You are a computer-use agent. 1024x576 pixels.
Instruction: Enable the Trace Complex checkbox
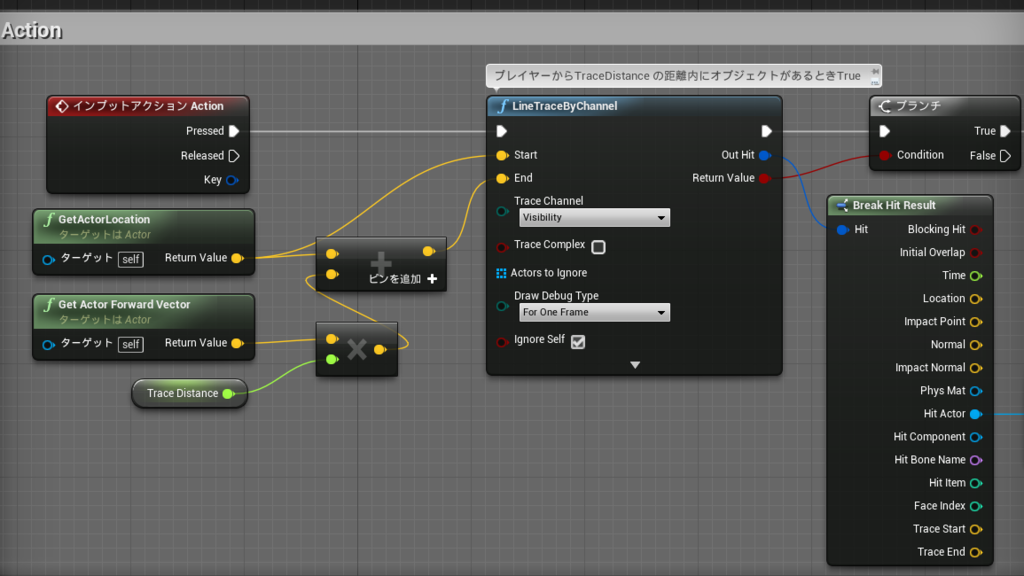click(x=598, y=247)
